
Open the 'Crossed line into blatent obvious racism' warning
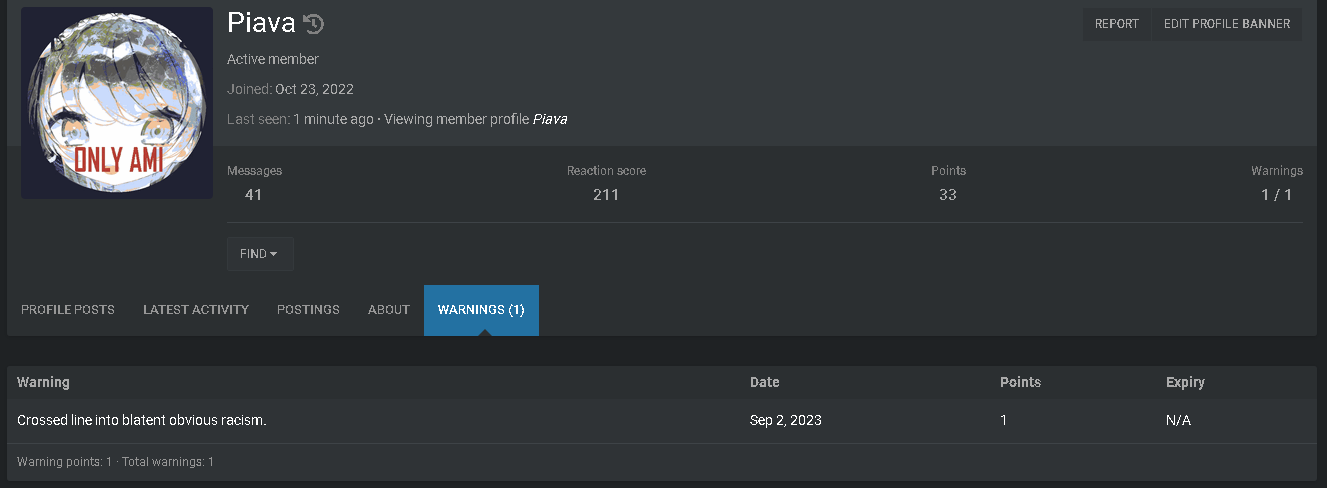coord(142,420)
